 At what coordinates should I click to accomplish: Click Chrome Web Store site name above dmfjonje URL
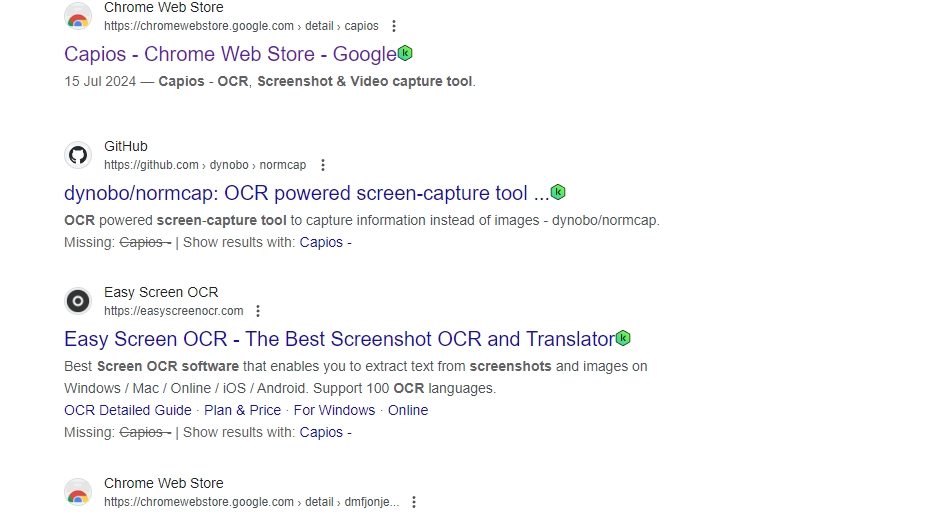164,483
